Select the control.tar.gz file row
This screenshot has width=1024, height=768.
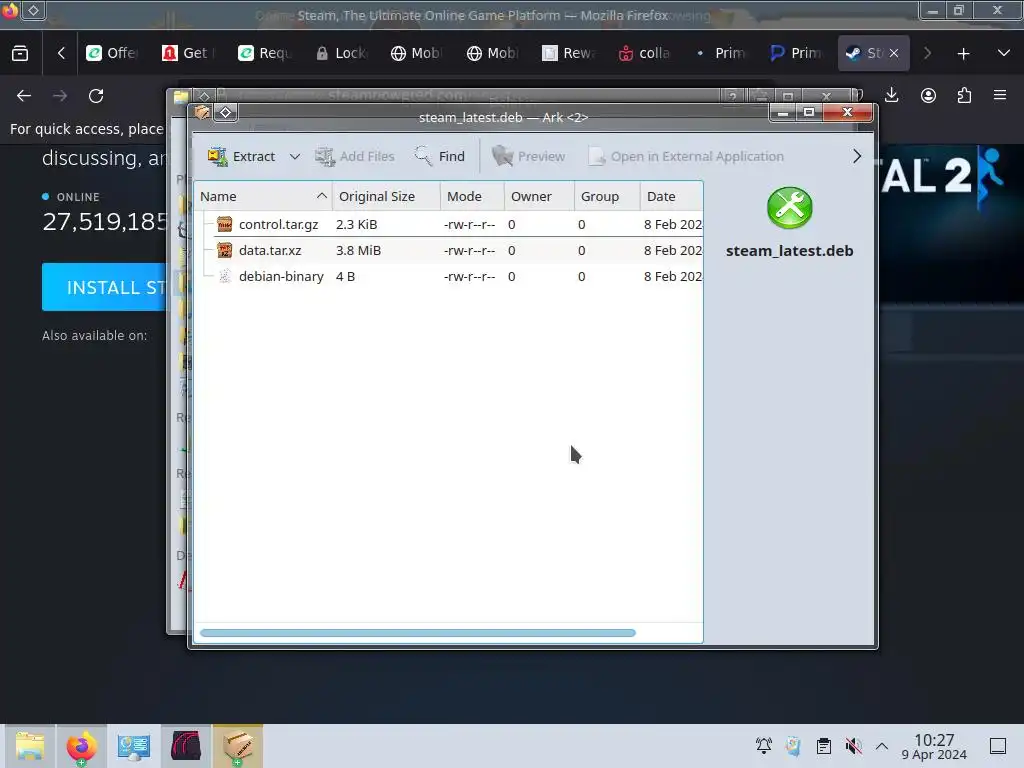449,225
